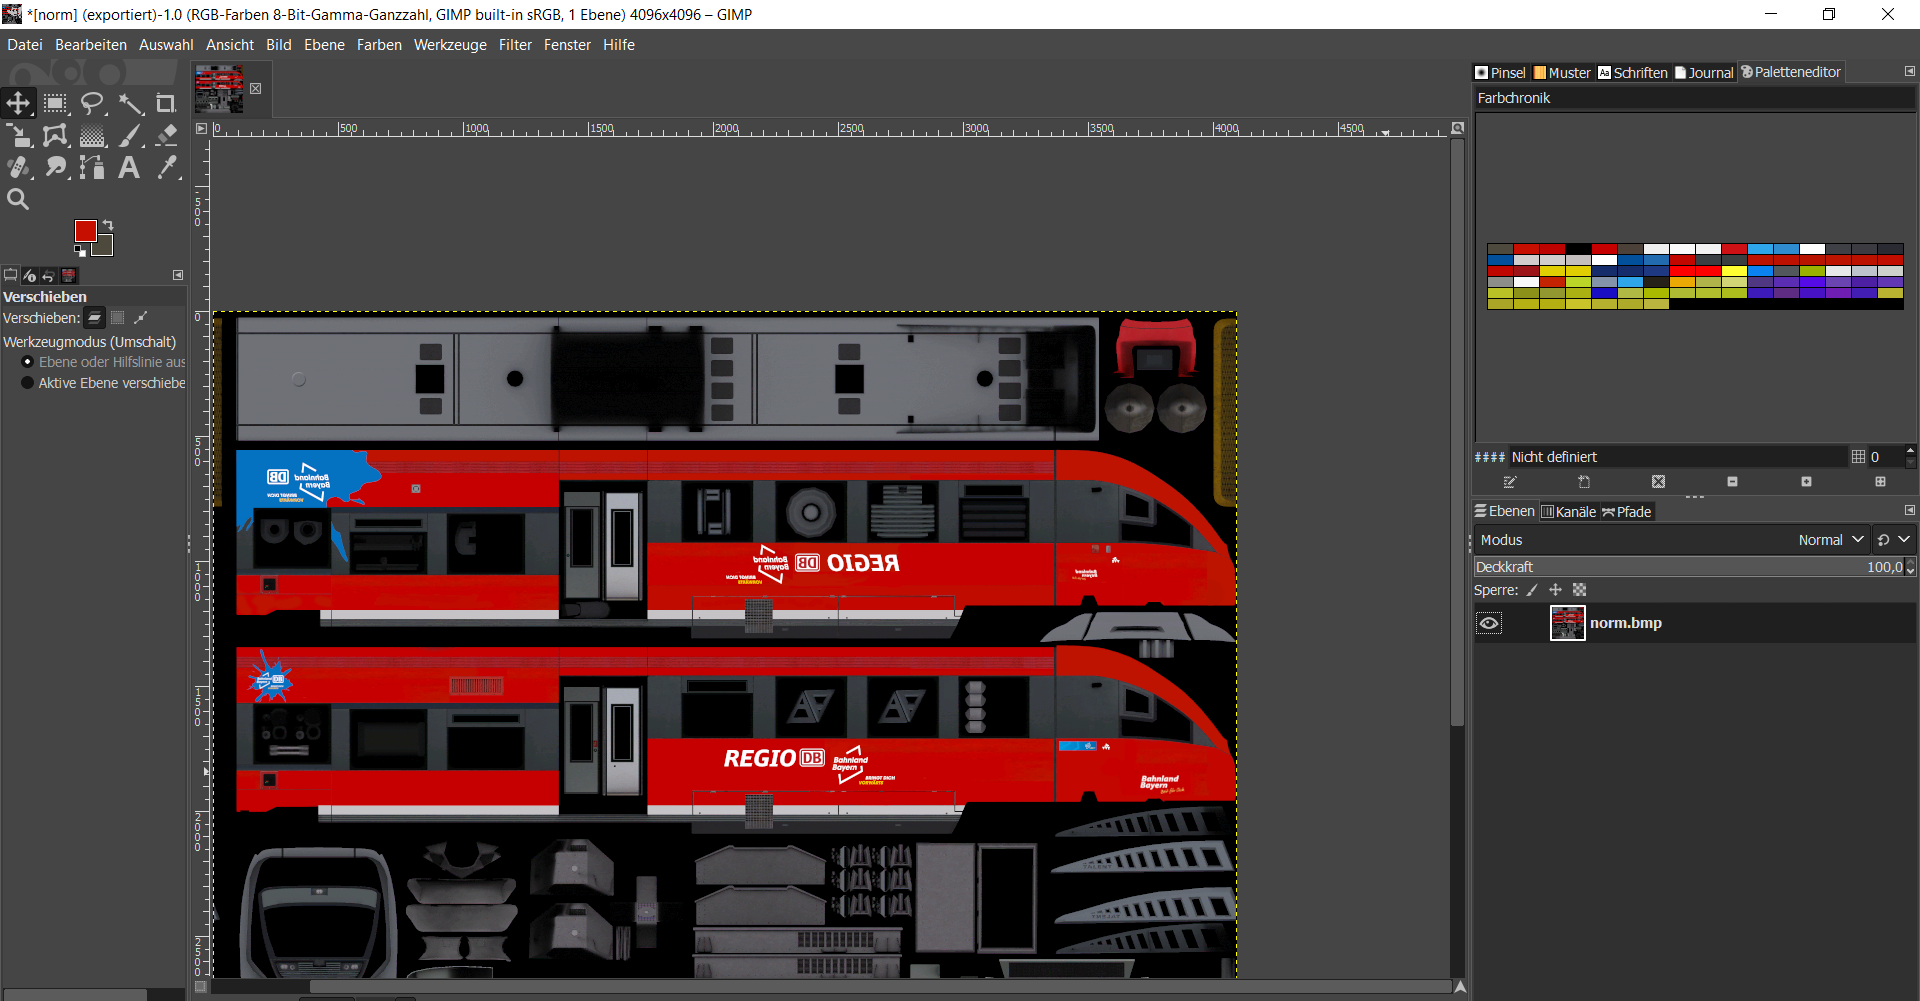Open the layer Modus dropdown
This screenshot has width=1920, height=1001.
coord(1830,540)
